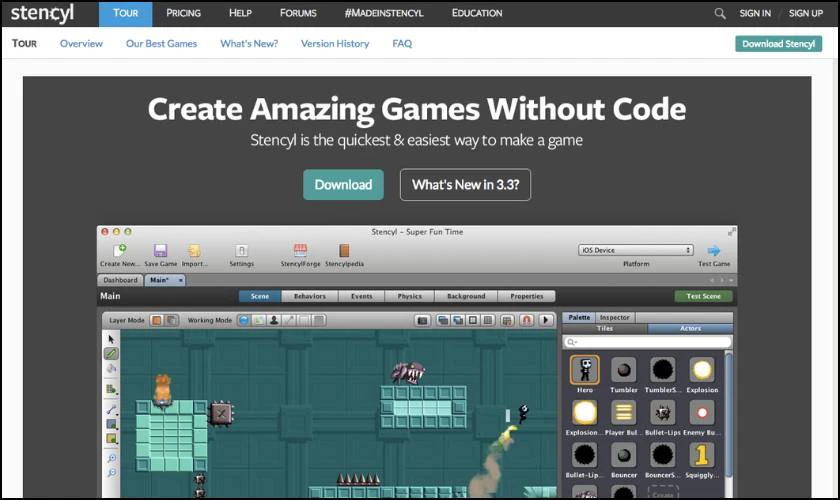Viewport: 840px width, 500px height.
Task: Click the search magnifier in website header
Action: click(x=719, y=13)
